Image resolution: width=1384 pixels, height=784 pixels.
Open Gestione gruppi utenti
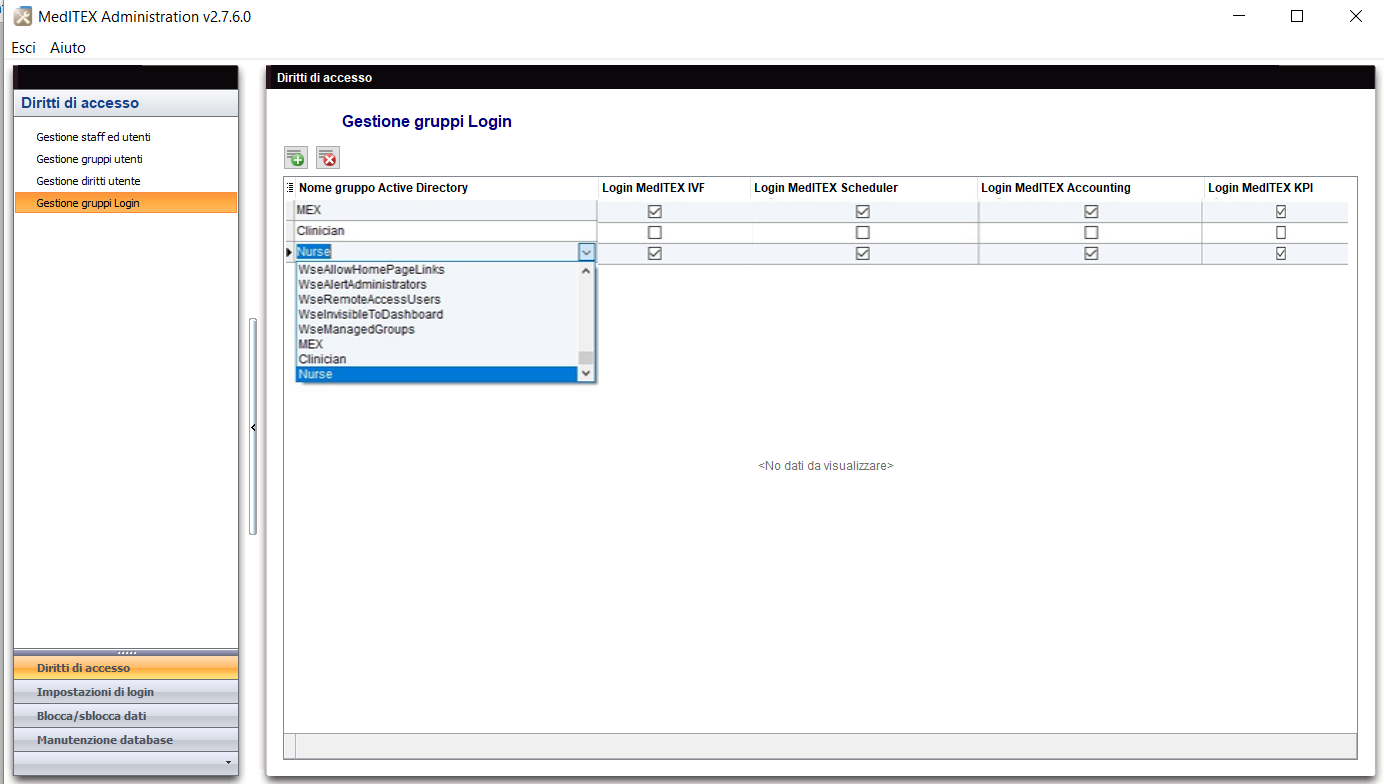(89, 159)
